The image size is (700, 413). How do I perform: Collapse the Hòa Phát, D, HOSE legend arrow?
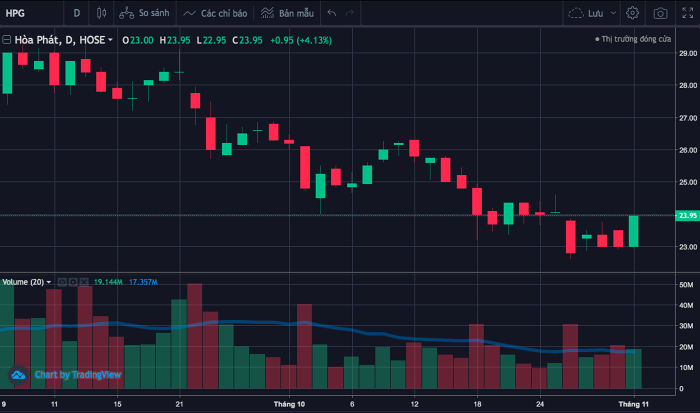(110, 40)
